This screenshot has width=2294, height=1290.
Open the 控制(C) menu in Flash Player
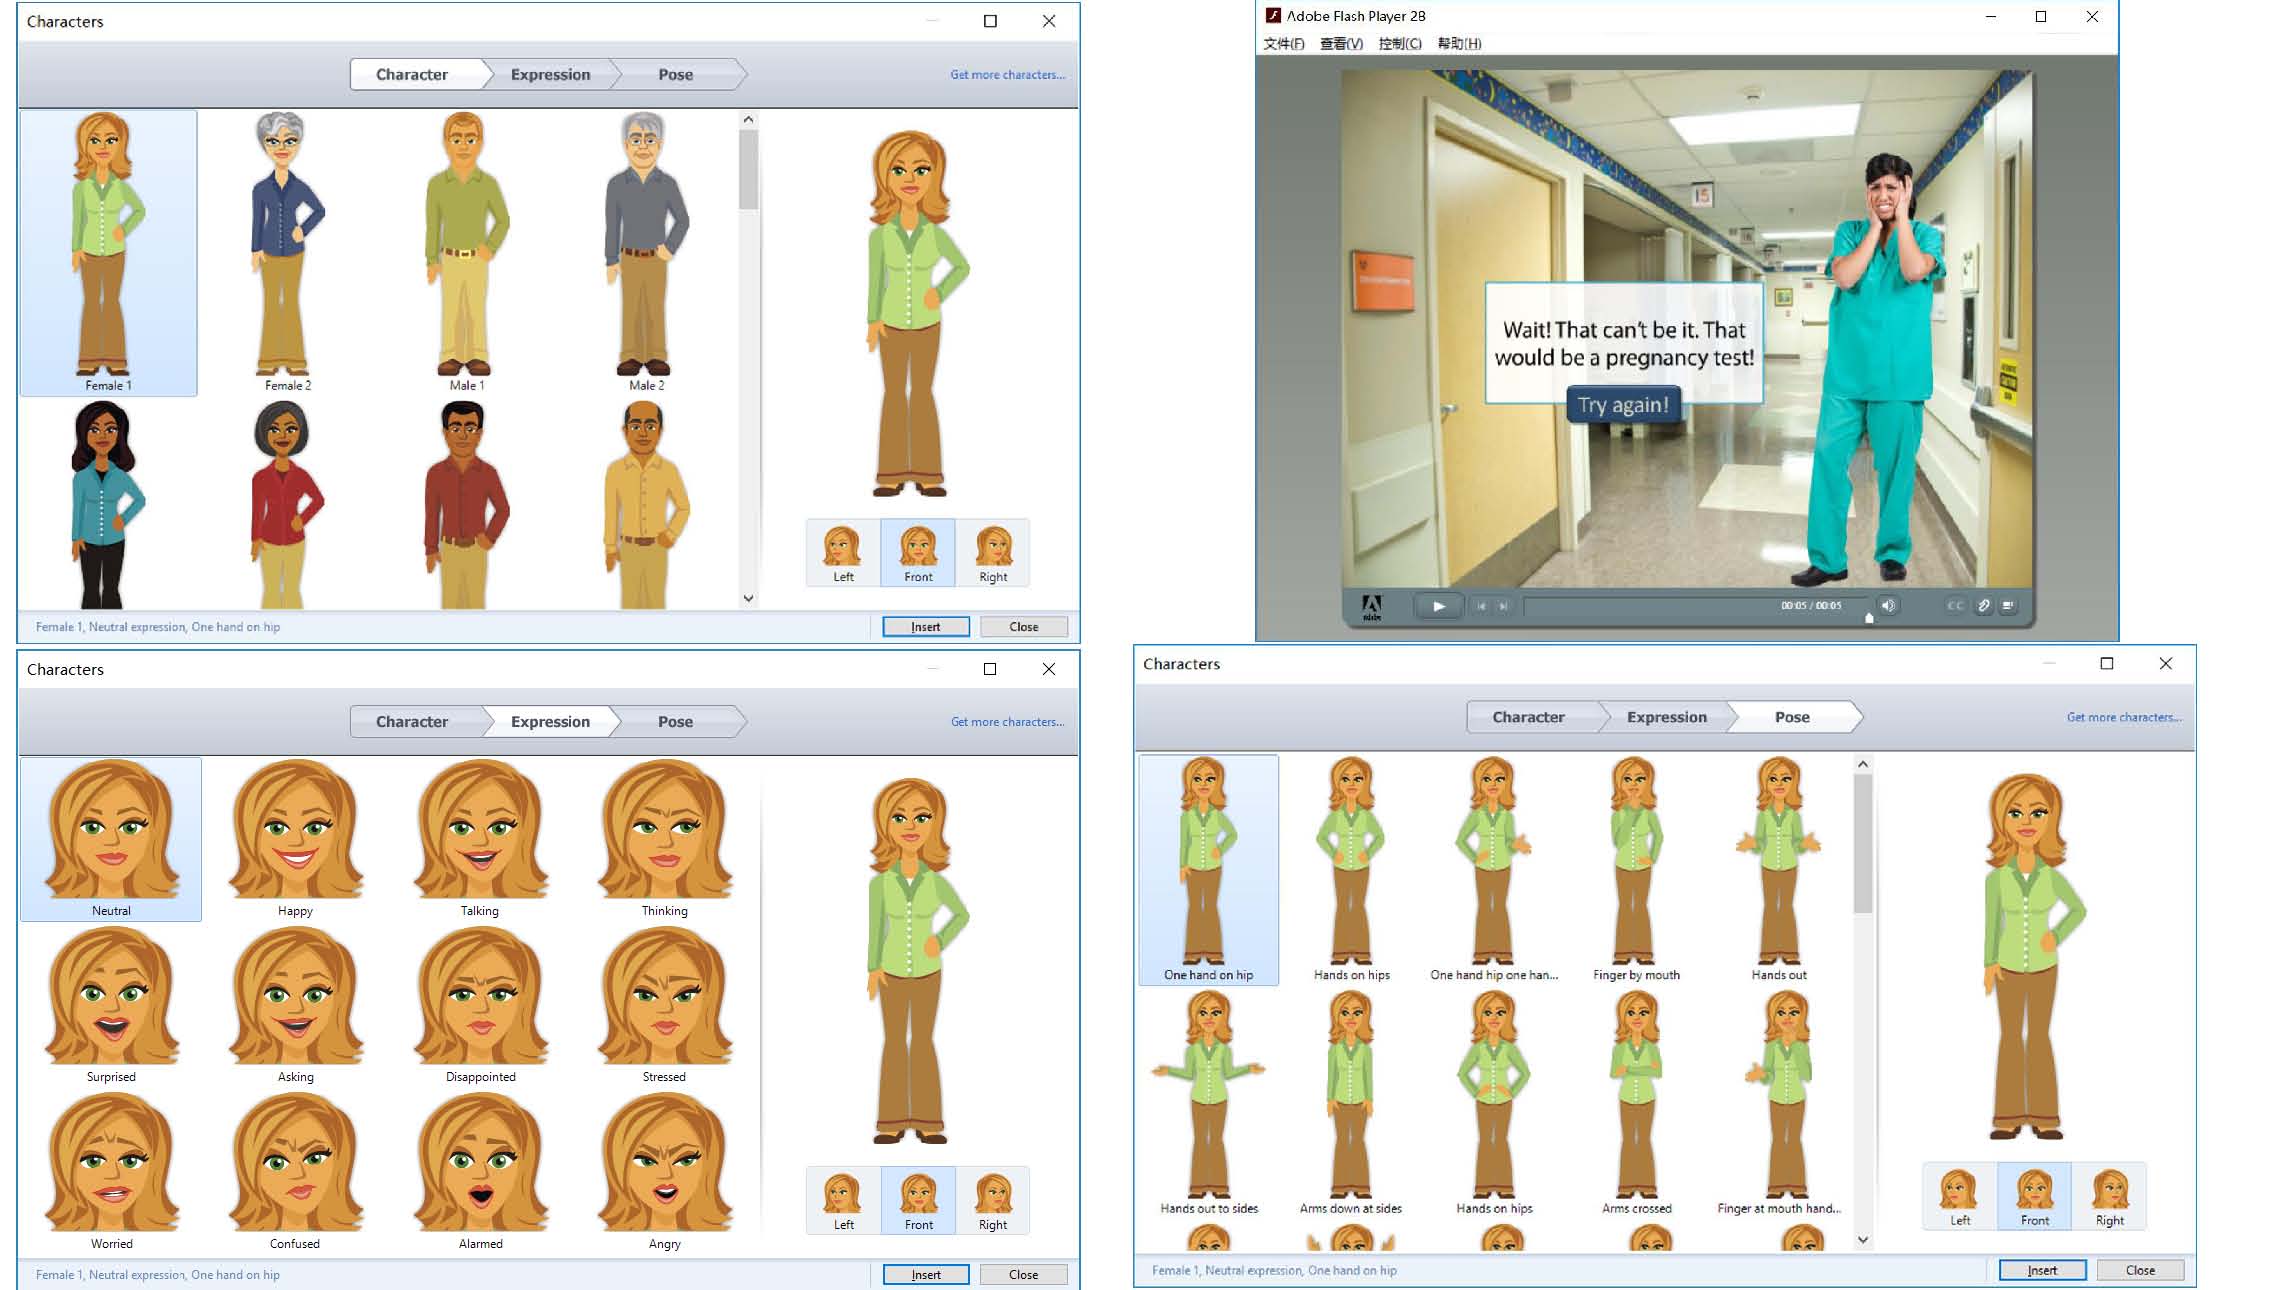tap(1399, 44)
